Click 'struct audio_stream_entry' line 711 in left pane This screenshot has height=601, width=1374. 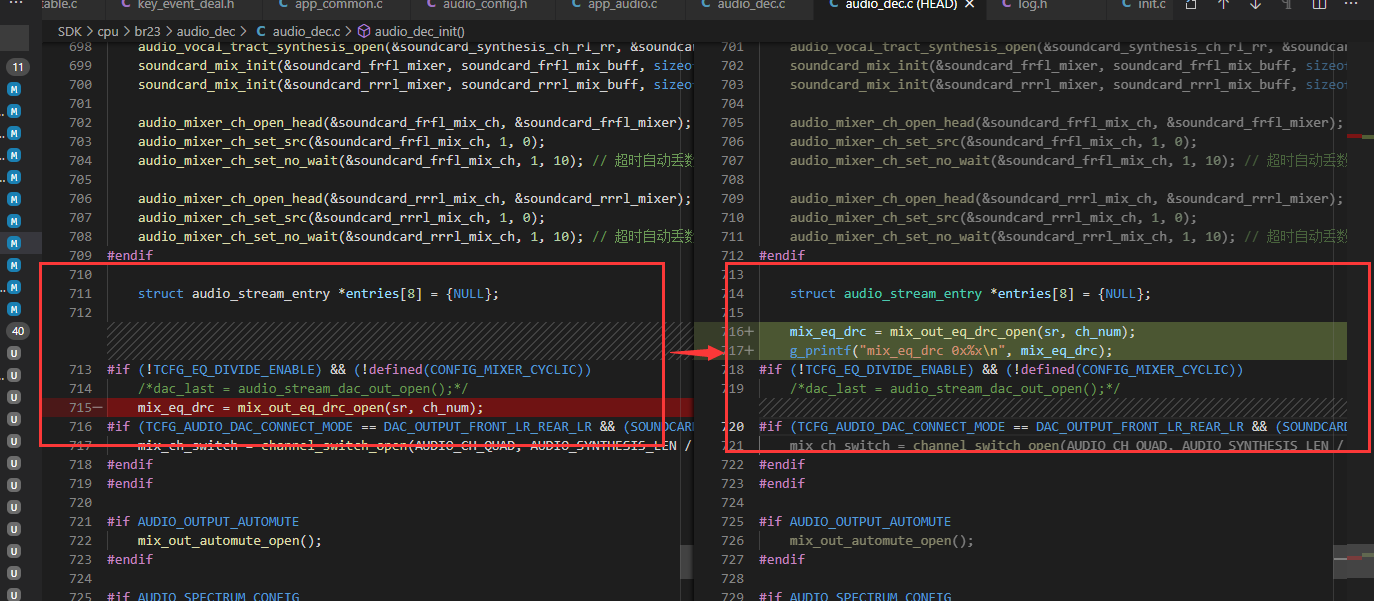pos(318,294)
